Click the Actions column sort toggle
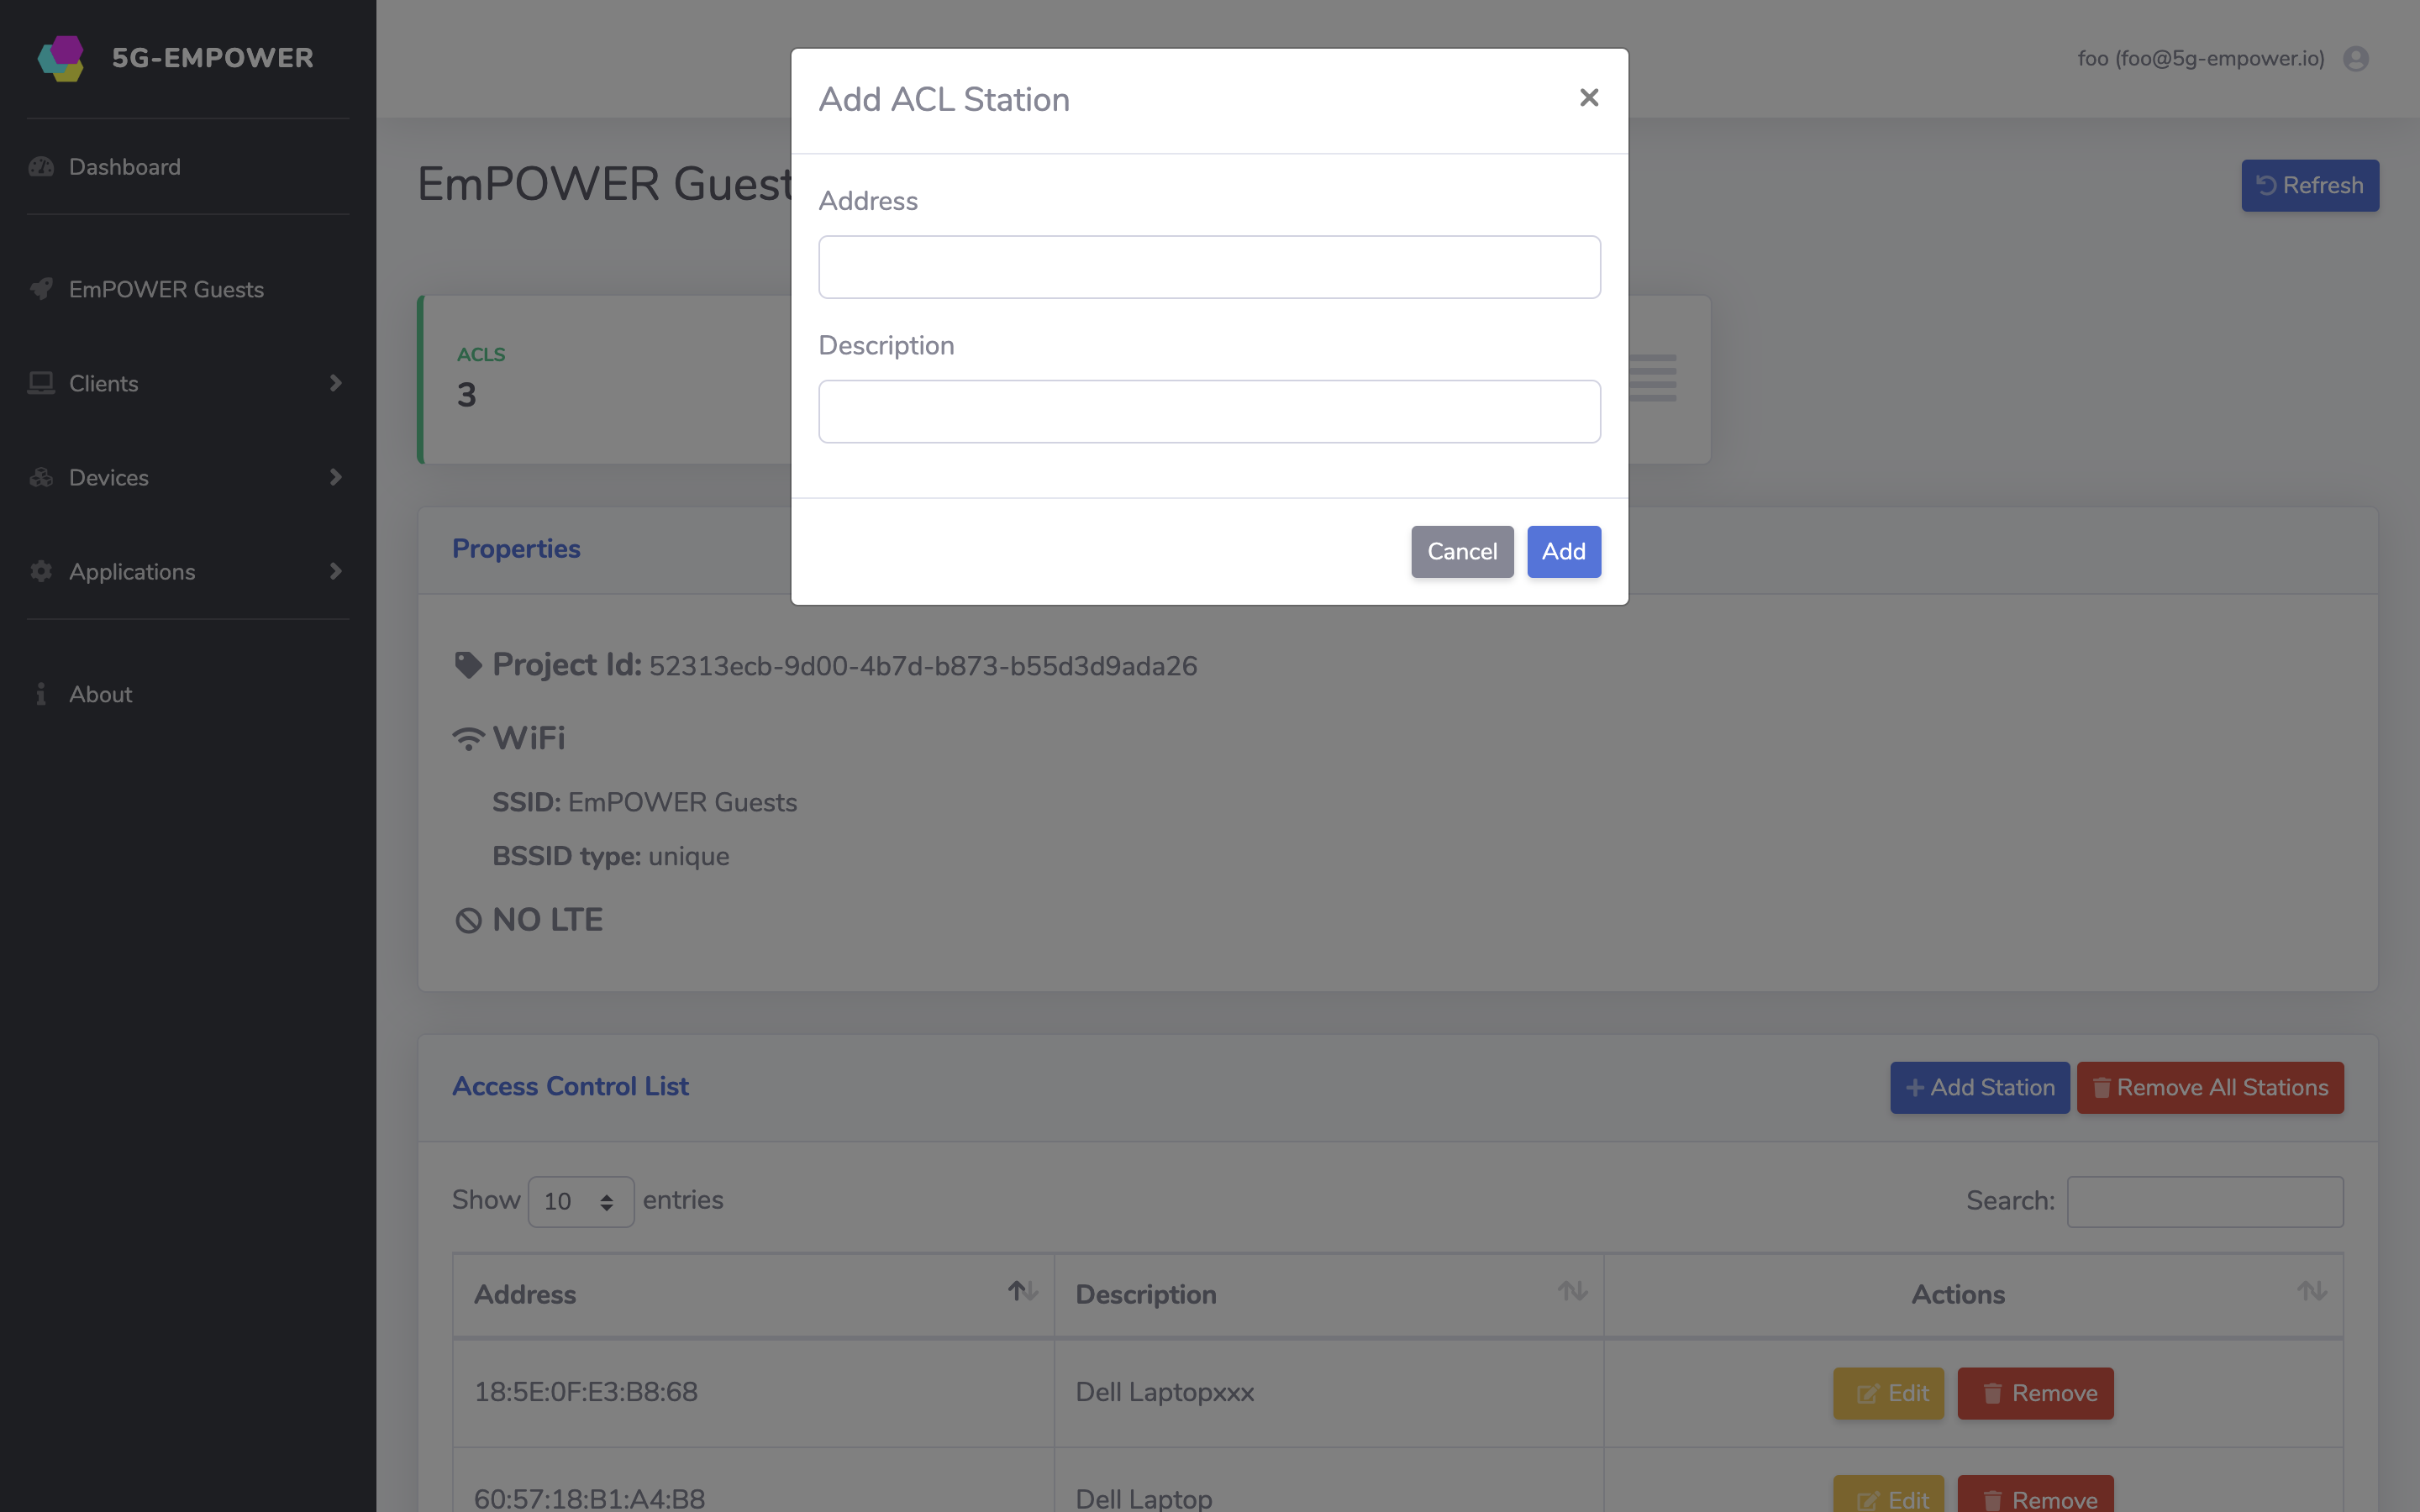Viewport: 2420px width, 1512px height. pos(2312,1291)
